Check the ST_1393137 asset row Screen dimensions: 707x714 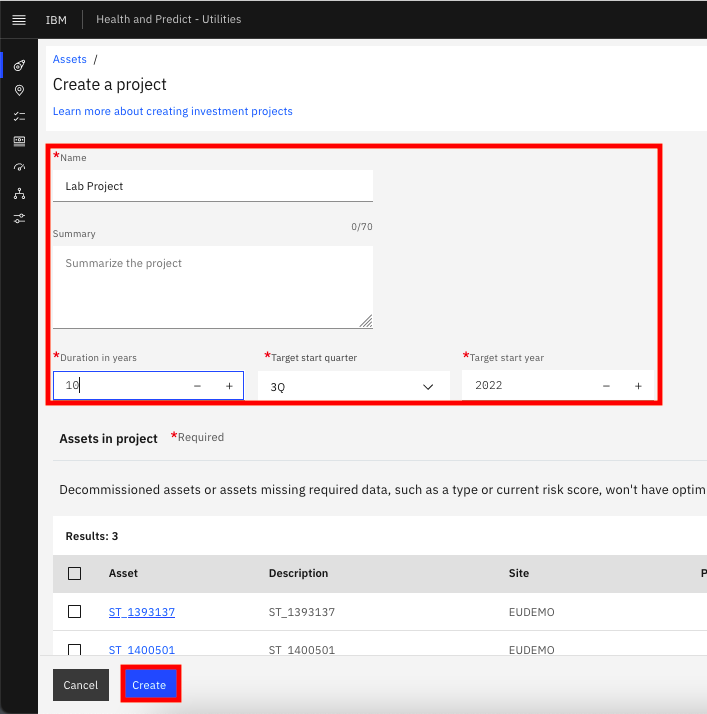point(75,612)
